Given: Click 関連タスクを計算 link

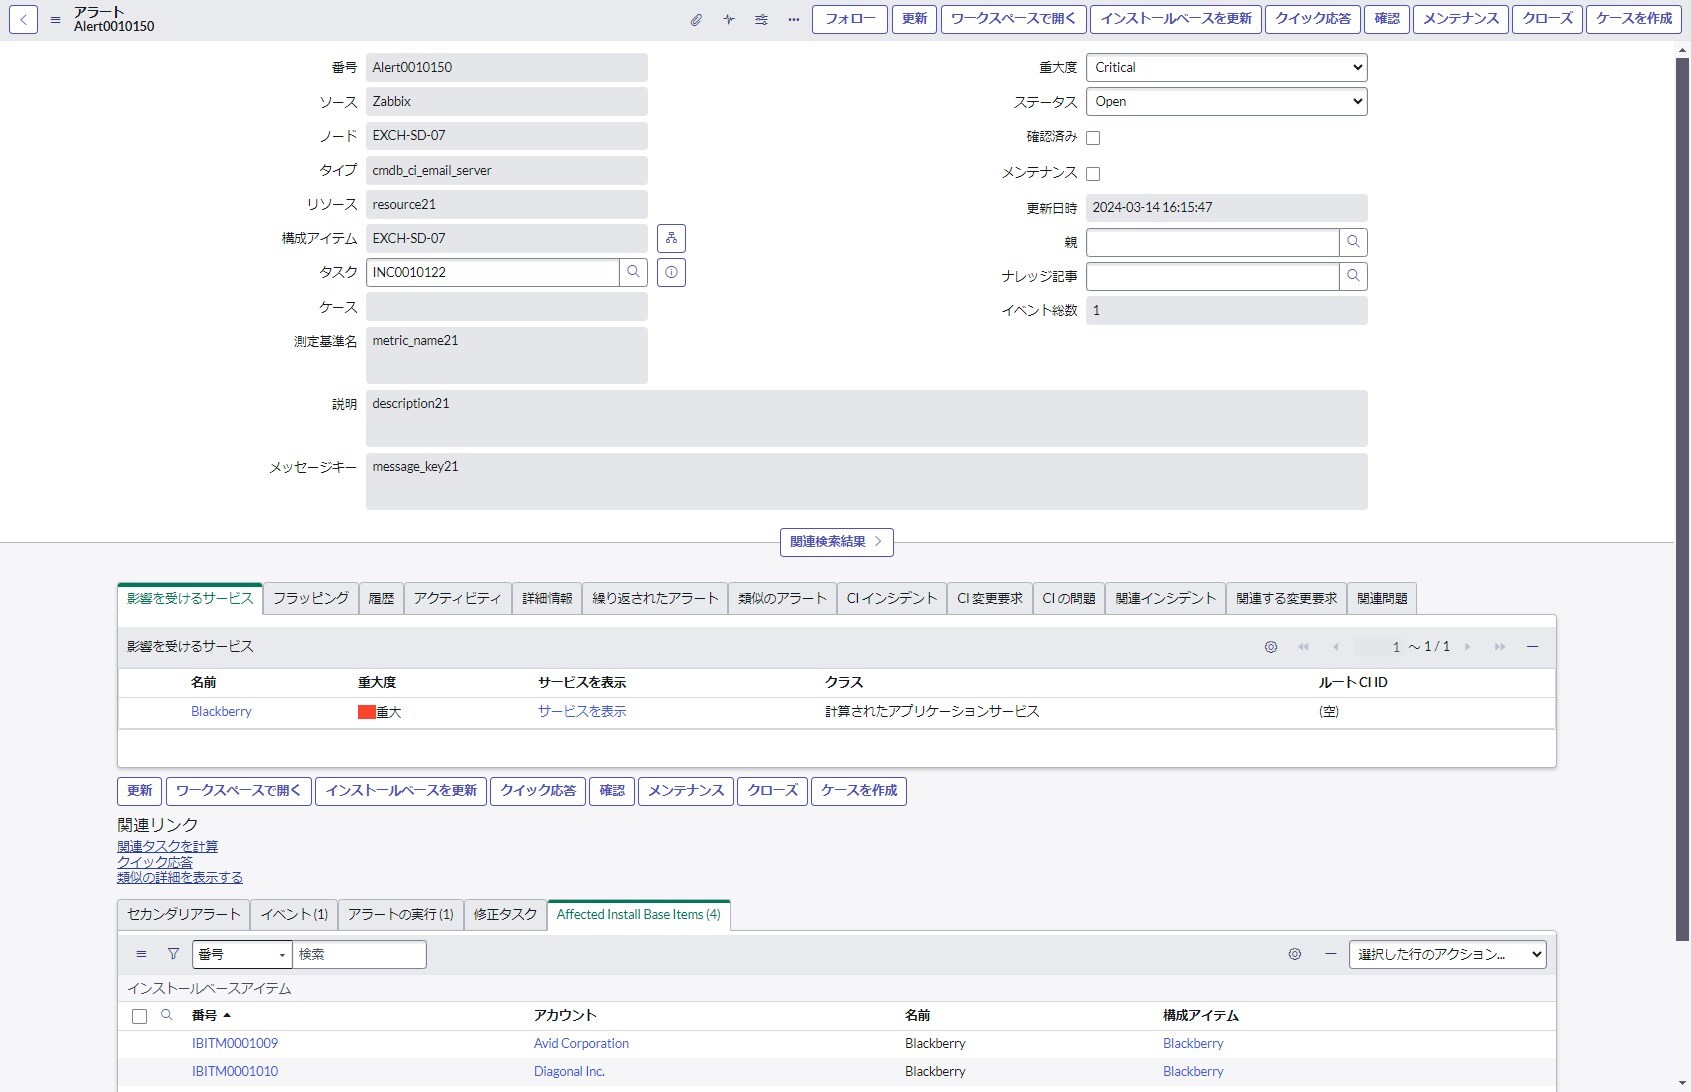Looking at the screenshot, I should (167, 846).
